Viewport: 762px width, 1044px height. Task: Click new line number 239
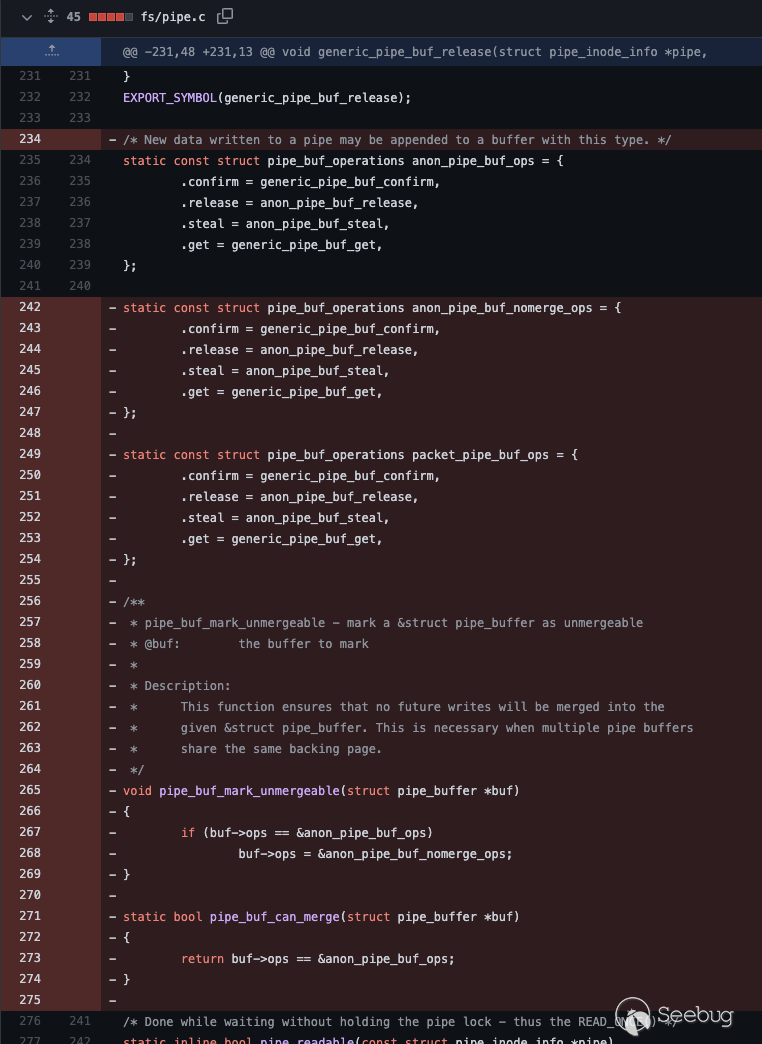[x=80, y=265]
